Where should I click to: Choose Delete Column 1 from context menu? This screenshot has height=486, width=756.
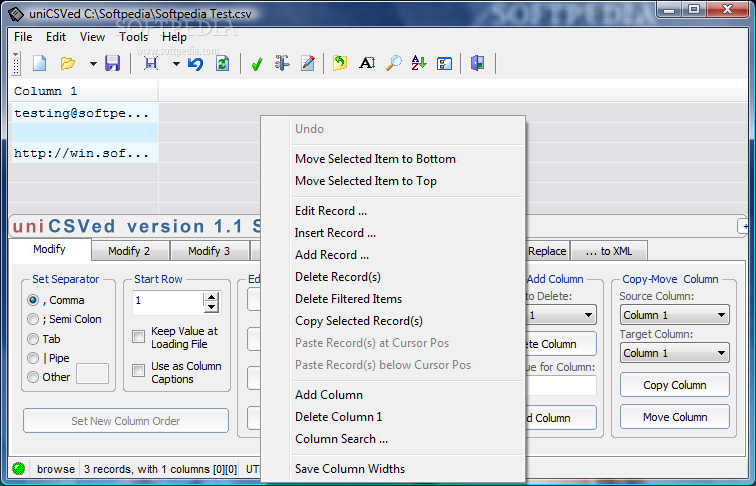(x=407, y=417)
